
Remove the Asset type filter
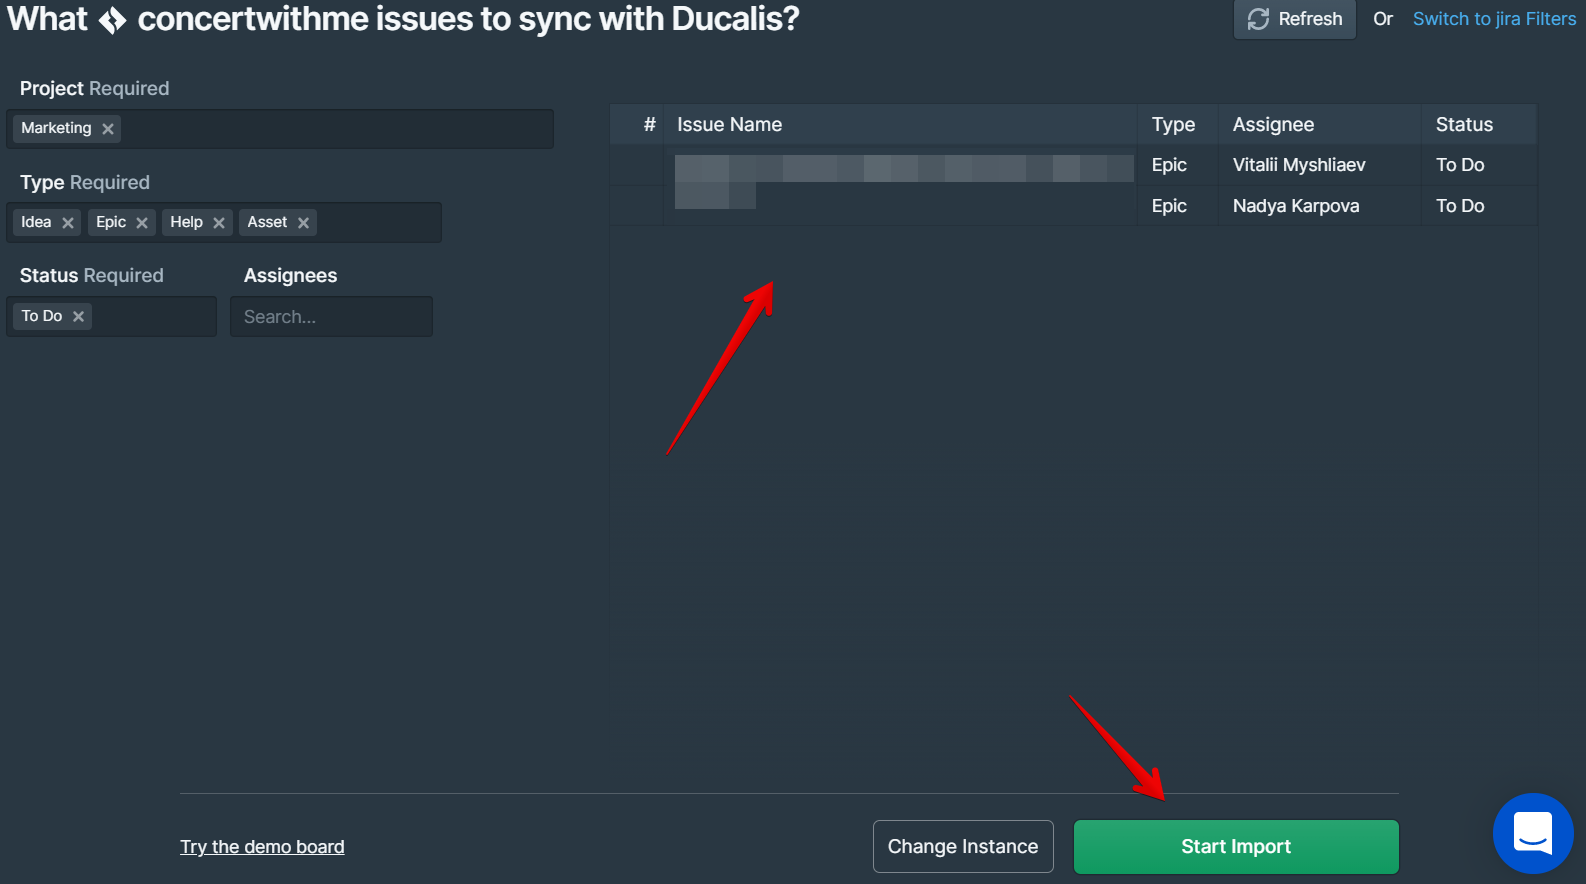(303, 222)
